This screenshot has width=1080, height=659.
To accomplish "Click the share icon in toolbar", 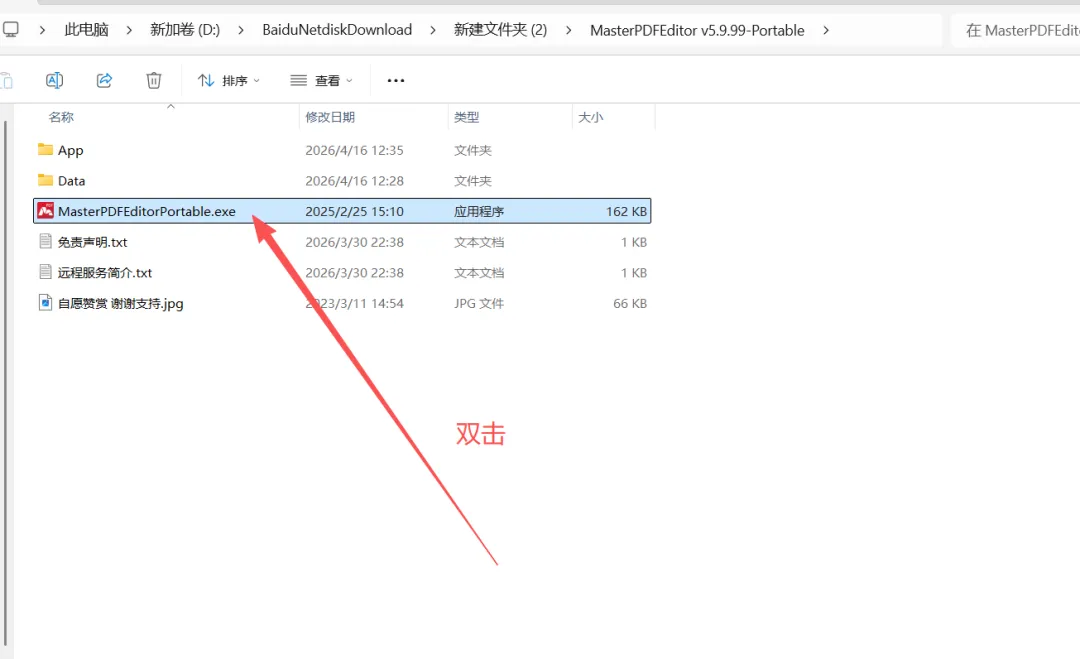I will pos(104,81).
